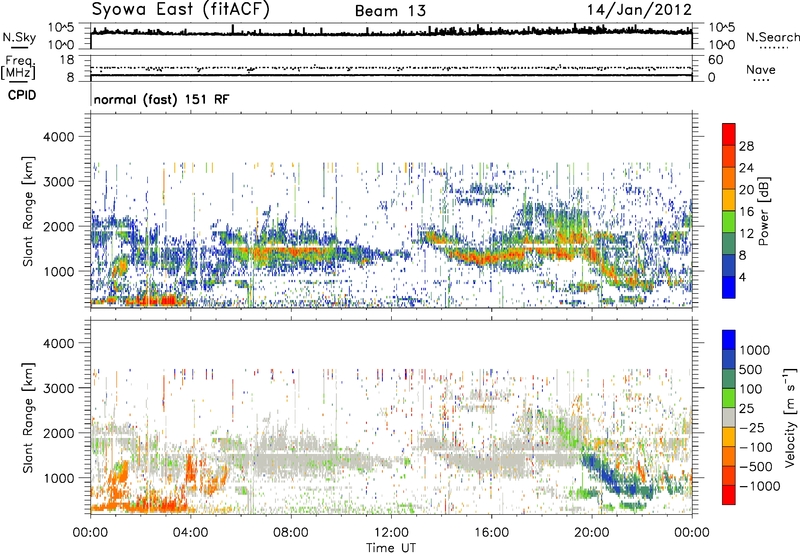Image resolution: width=800 pixels, height=554 pixels.
Task: Click the 'Syowa East (fitACF)' title
Action: point(181,9)
